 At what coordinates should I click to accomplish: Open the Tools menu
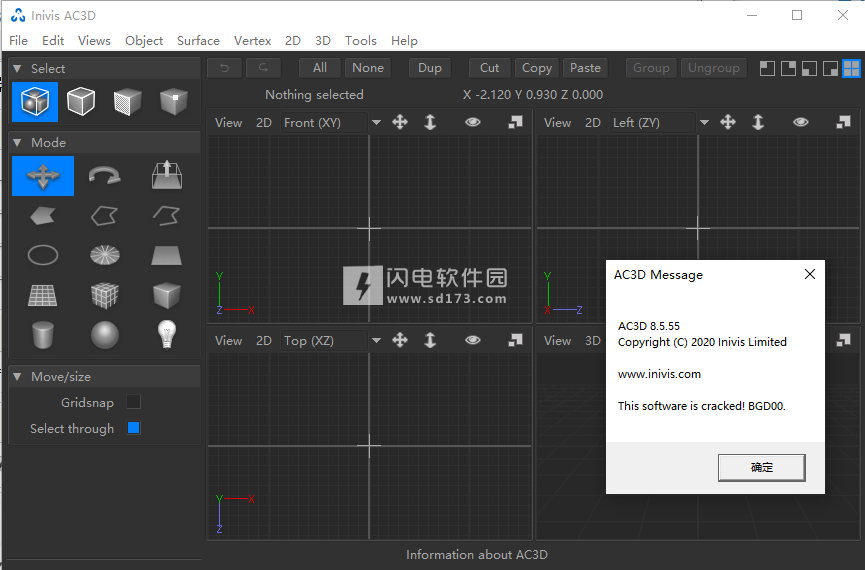tap(361, 41)
